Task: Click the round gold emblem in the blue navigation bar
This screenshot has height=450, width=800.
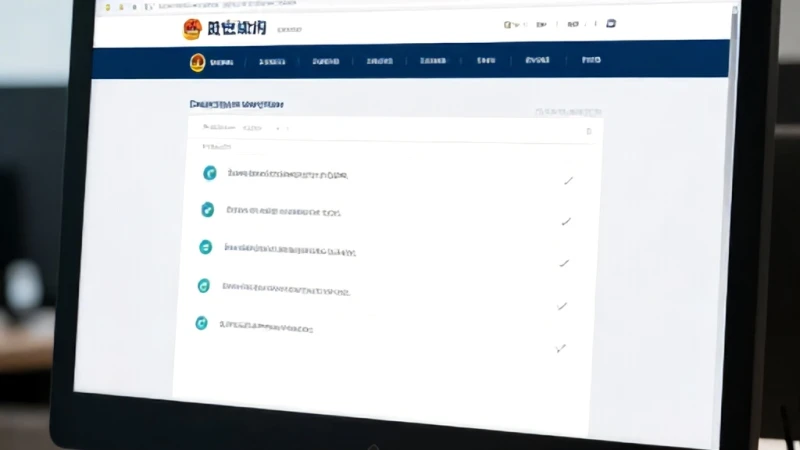Action: (x=197, y=63)
